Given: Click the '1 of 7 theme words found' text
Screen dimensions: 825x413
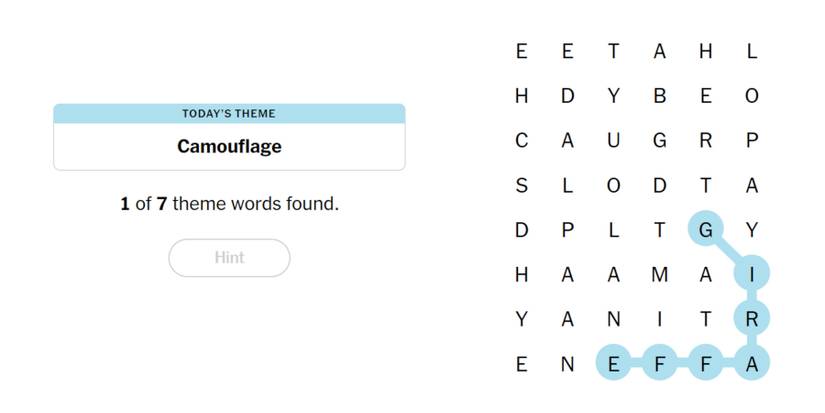Looking at the screenshot, I should pyautogui.click(x=229, y=204).
